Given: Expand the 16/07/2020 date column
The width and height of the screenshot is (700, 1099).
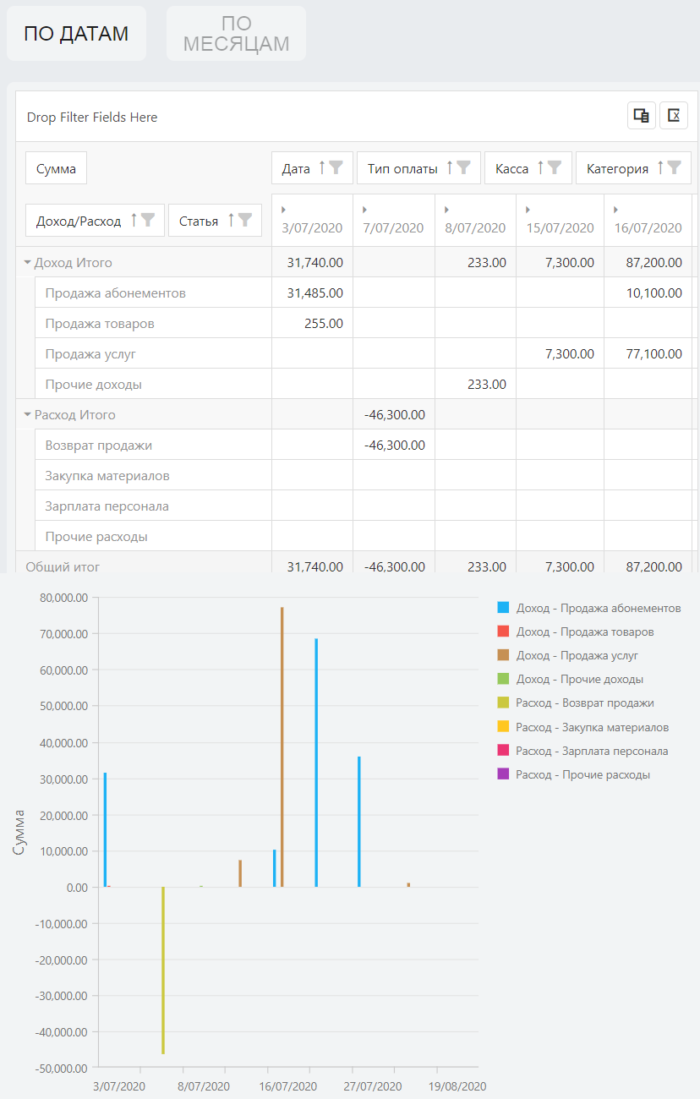Looking at the screenshot, I should (x=615, y=210).
